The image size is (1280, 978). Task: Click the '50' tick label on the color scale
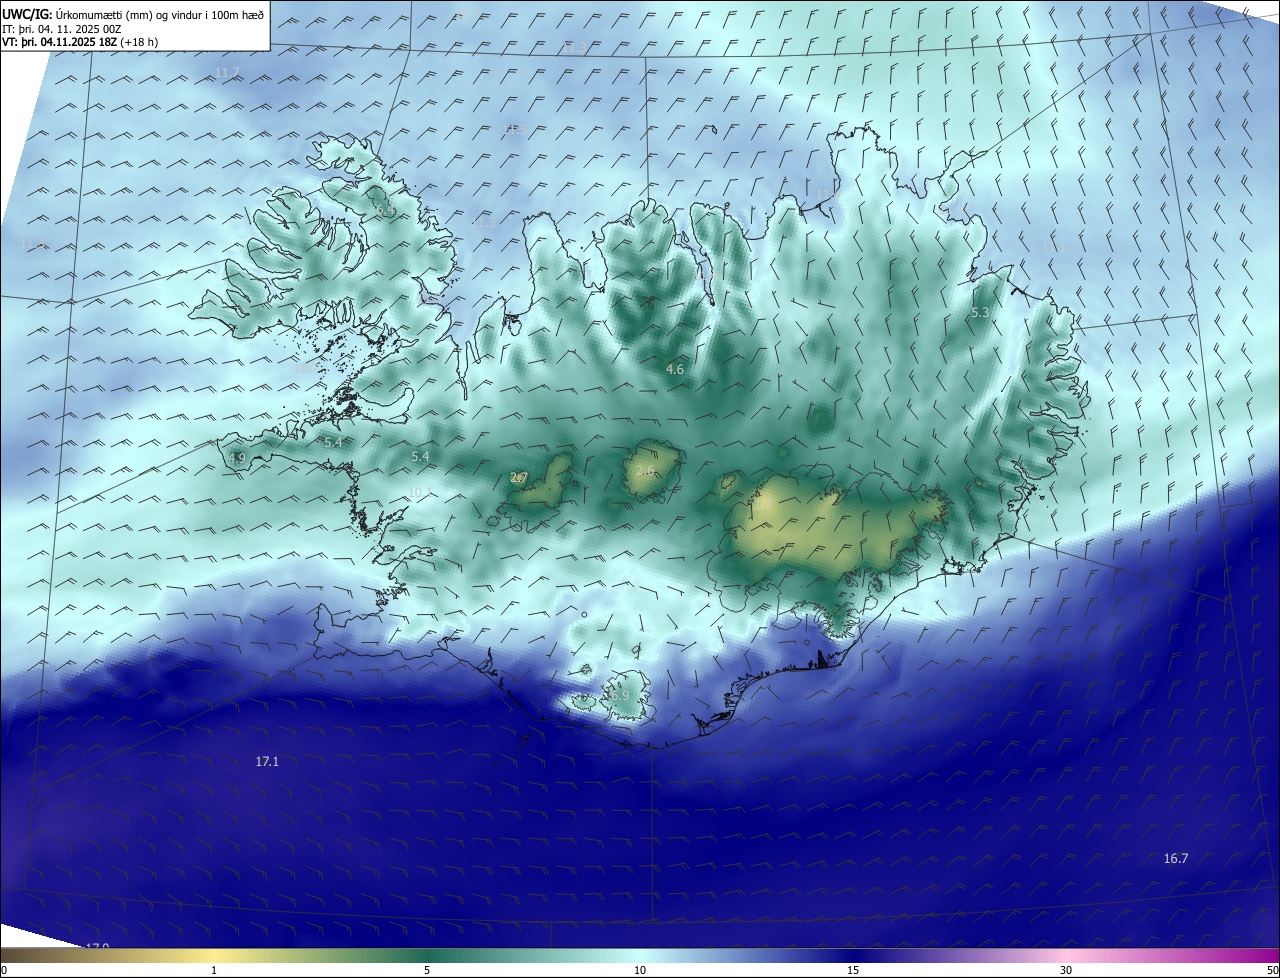pos(1273,970)
